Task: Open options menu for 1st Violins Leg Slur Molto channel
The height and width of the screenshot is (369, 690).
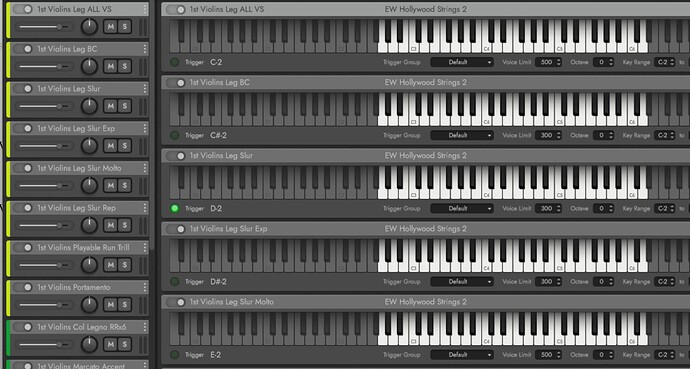Action: pyautogui.click(x=145, y=168)
